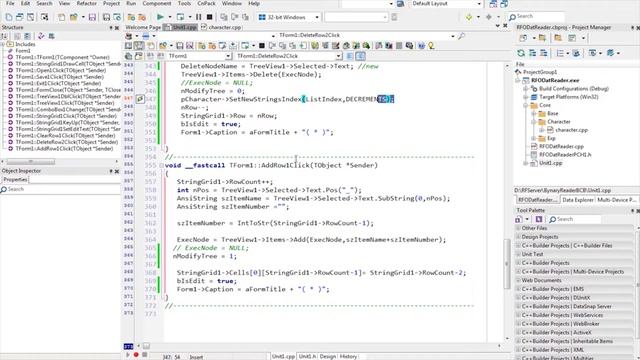640x360 pixels.
Task: Click horizontal scrollbar in Structure panel
Action: 31,162
